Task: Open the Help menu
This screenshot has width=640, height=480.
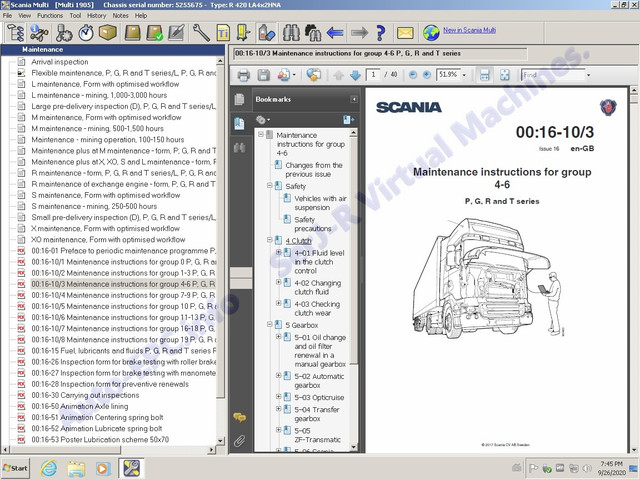Action: (141, 16)
